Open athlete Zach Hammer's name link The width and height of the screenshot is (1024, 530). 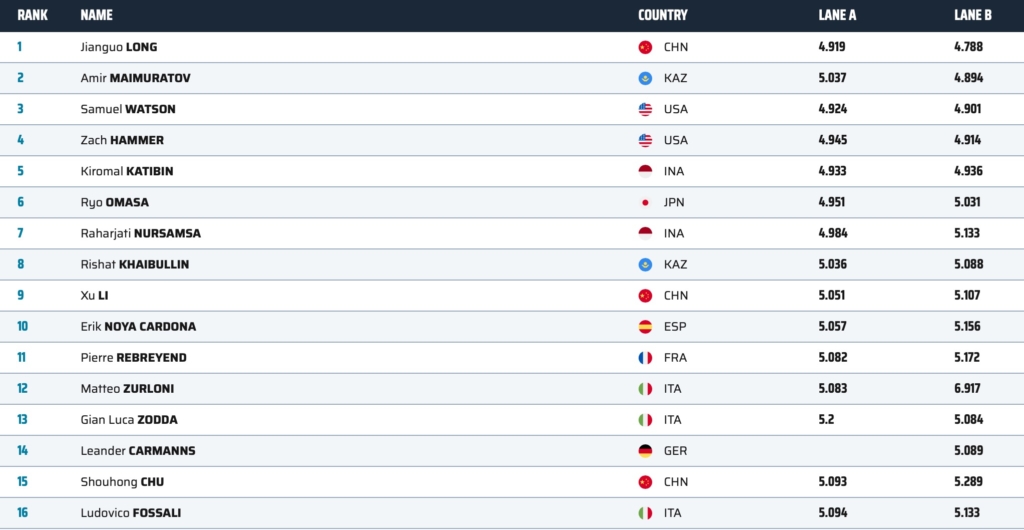coord(122,140)
